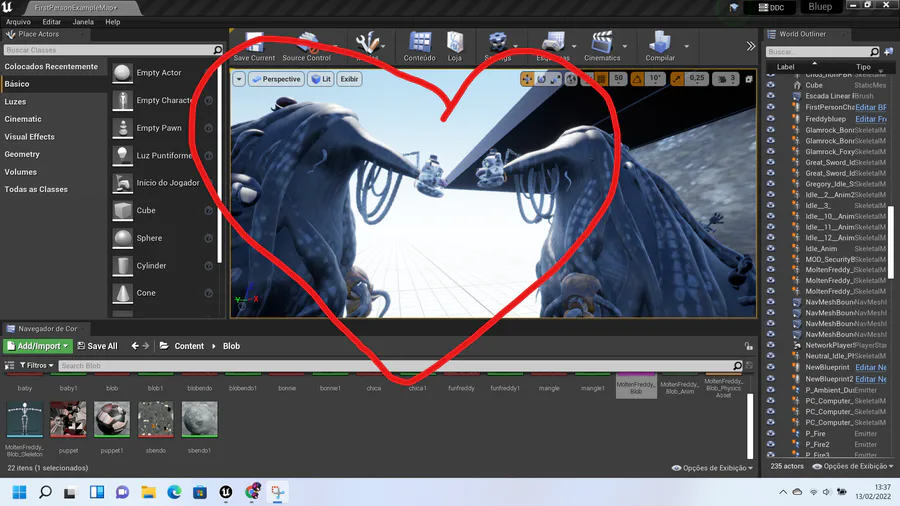Hide the Idle_Anim actor via eye icon

(x=770, y=248)
